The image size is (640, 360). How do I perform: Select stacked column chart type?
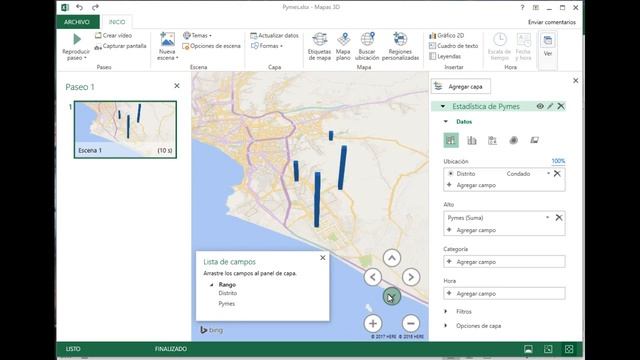[x=451, y=140]
